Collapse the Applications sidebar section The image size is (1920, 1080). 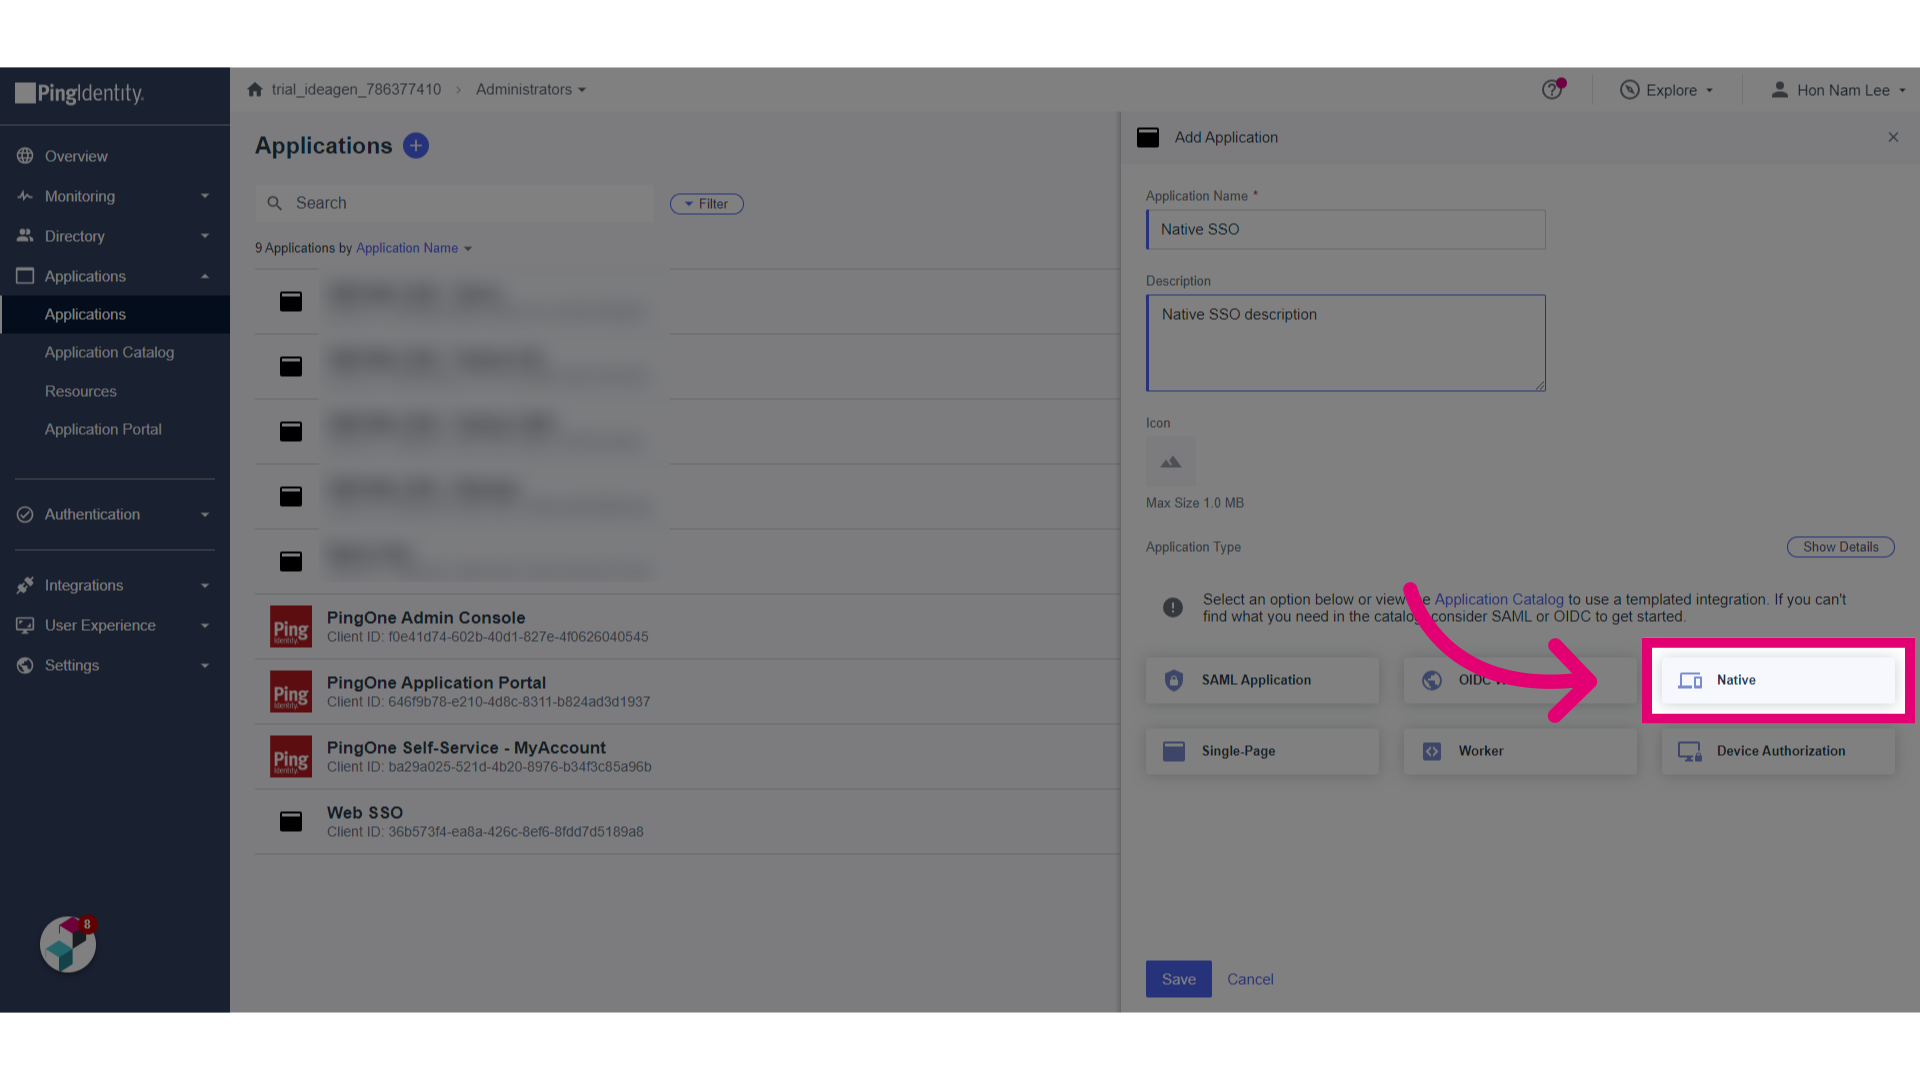(205, 276)
